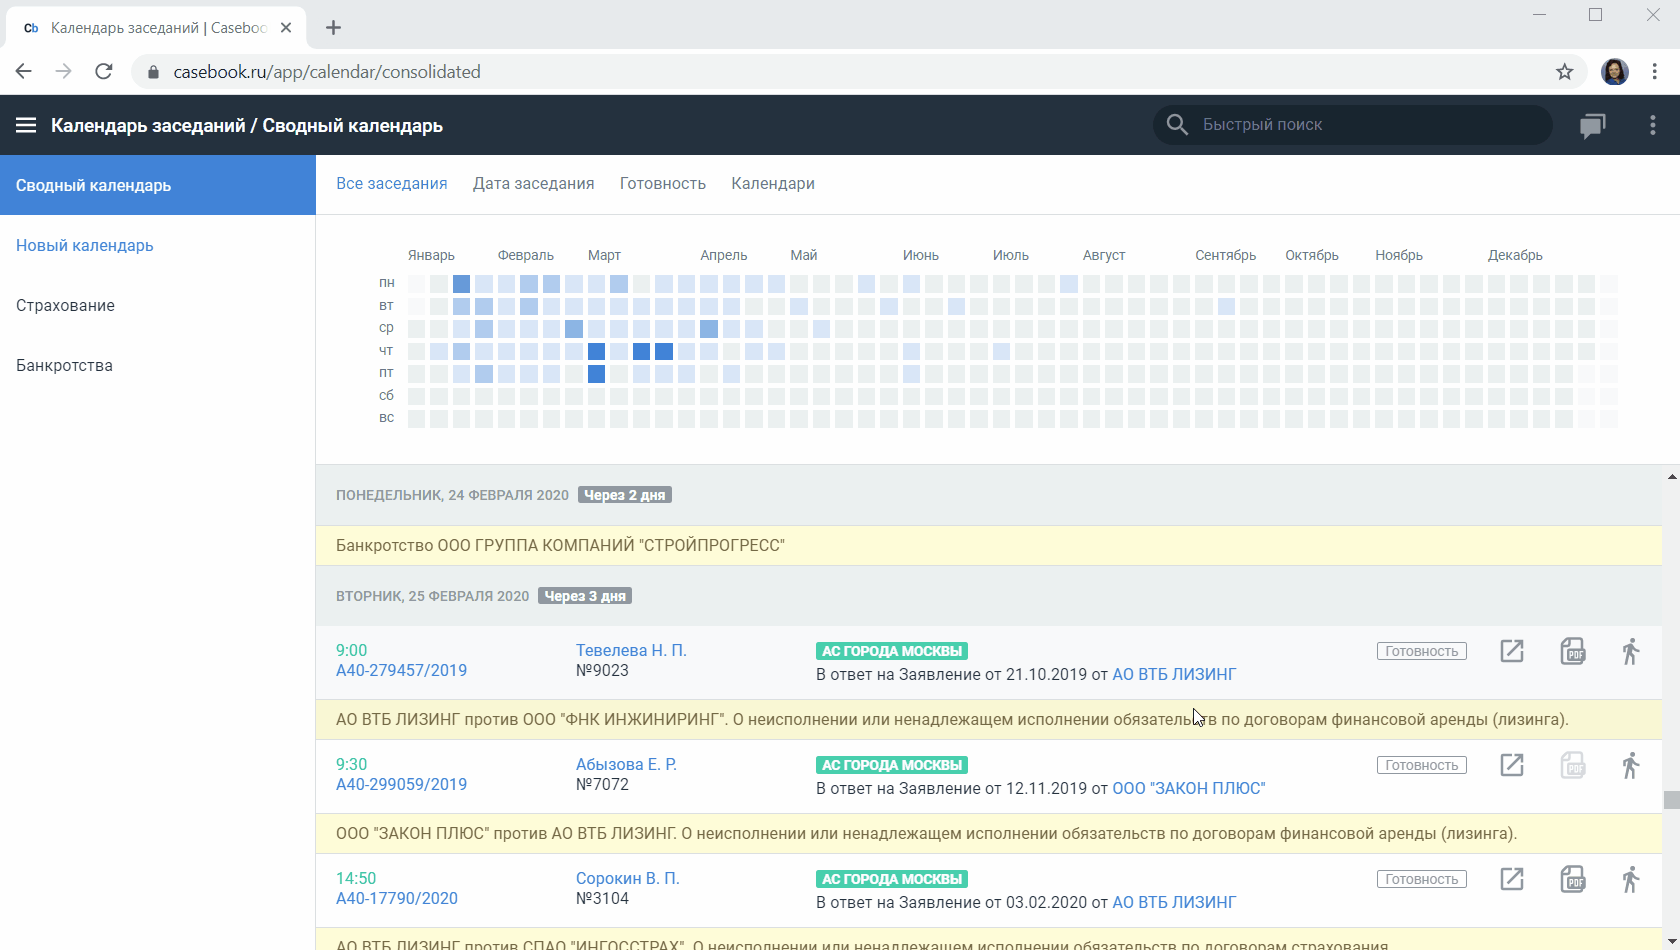Click the АС ГОРОДА МОСКВЫ badge for 9:30 hearing
Viewport: 1680px width, 950px height.
[892, 765]
